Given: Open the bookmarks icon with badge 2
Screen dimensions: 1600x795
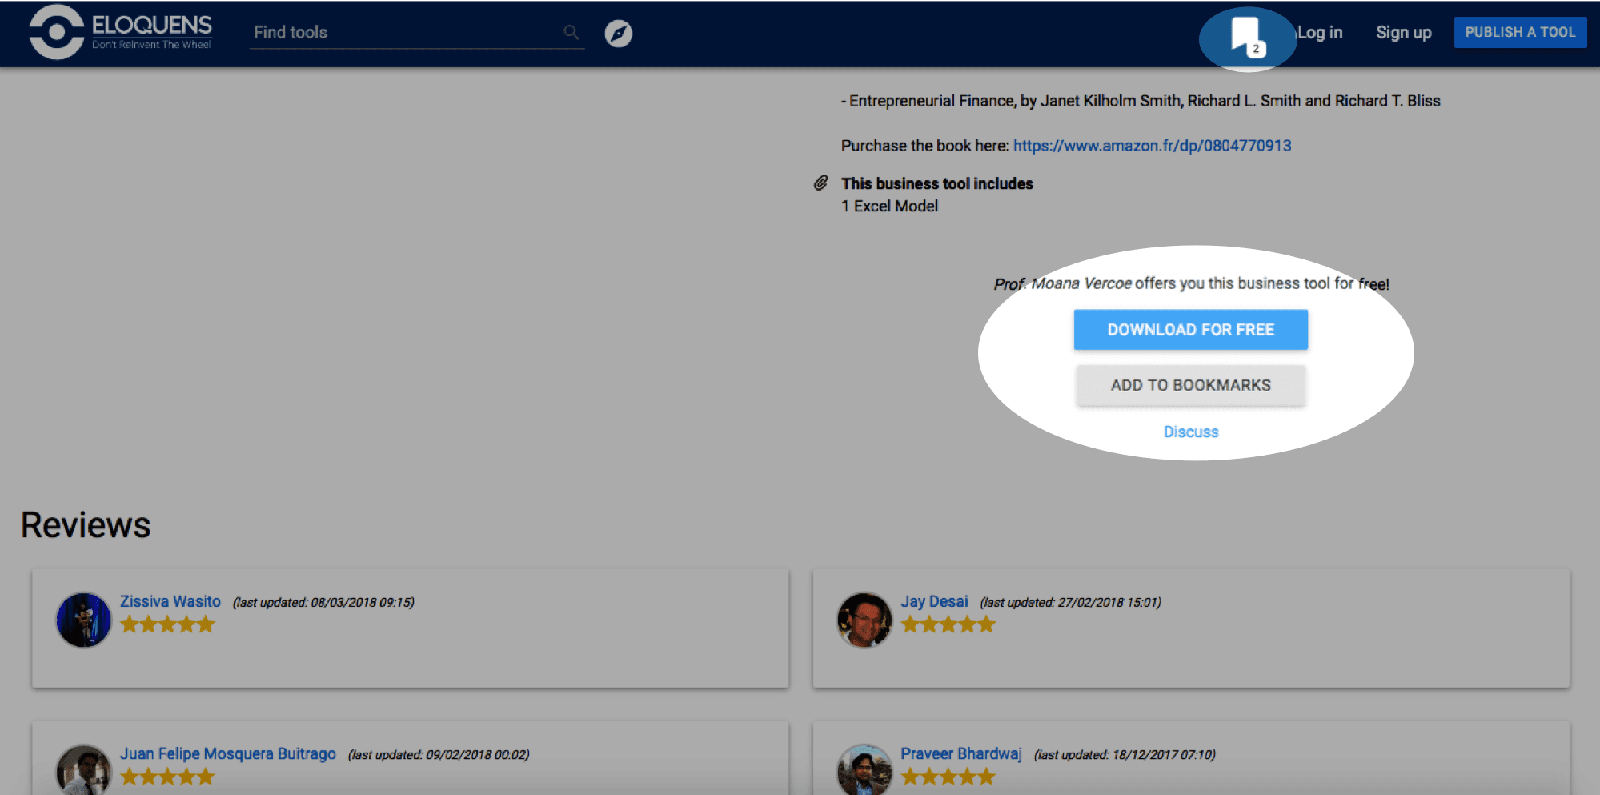Looking at the screenshot, I should (x=1246, y=37).
